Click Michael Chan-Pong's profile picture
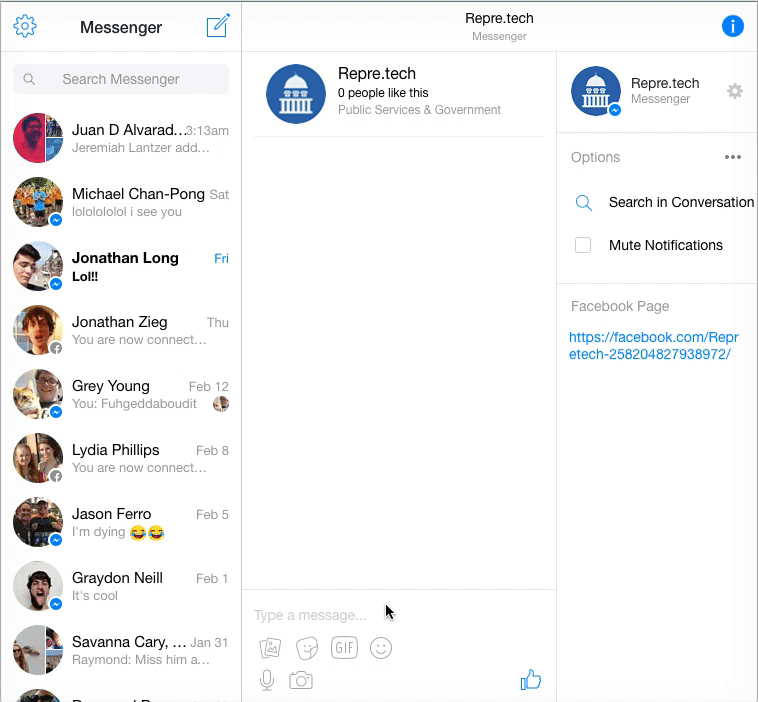The image size is (758, 702). point(38,202)
